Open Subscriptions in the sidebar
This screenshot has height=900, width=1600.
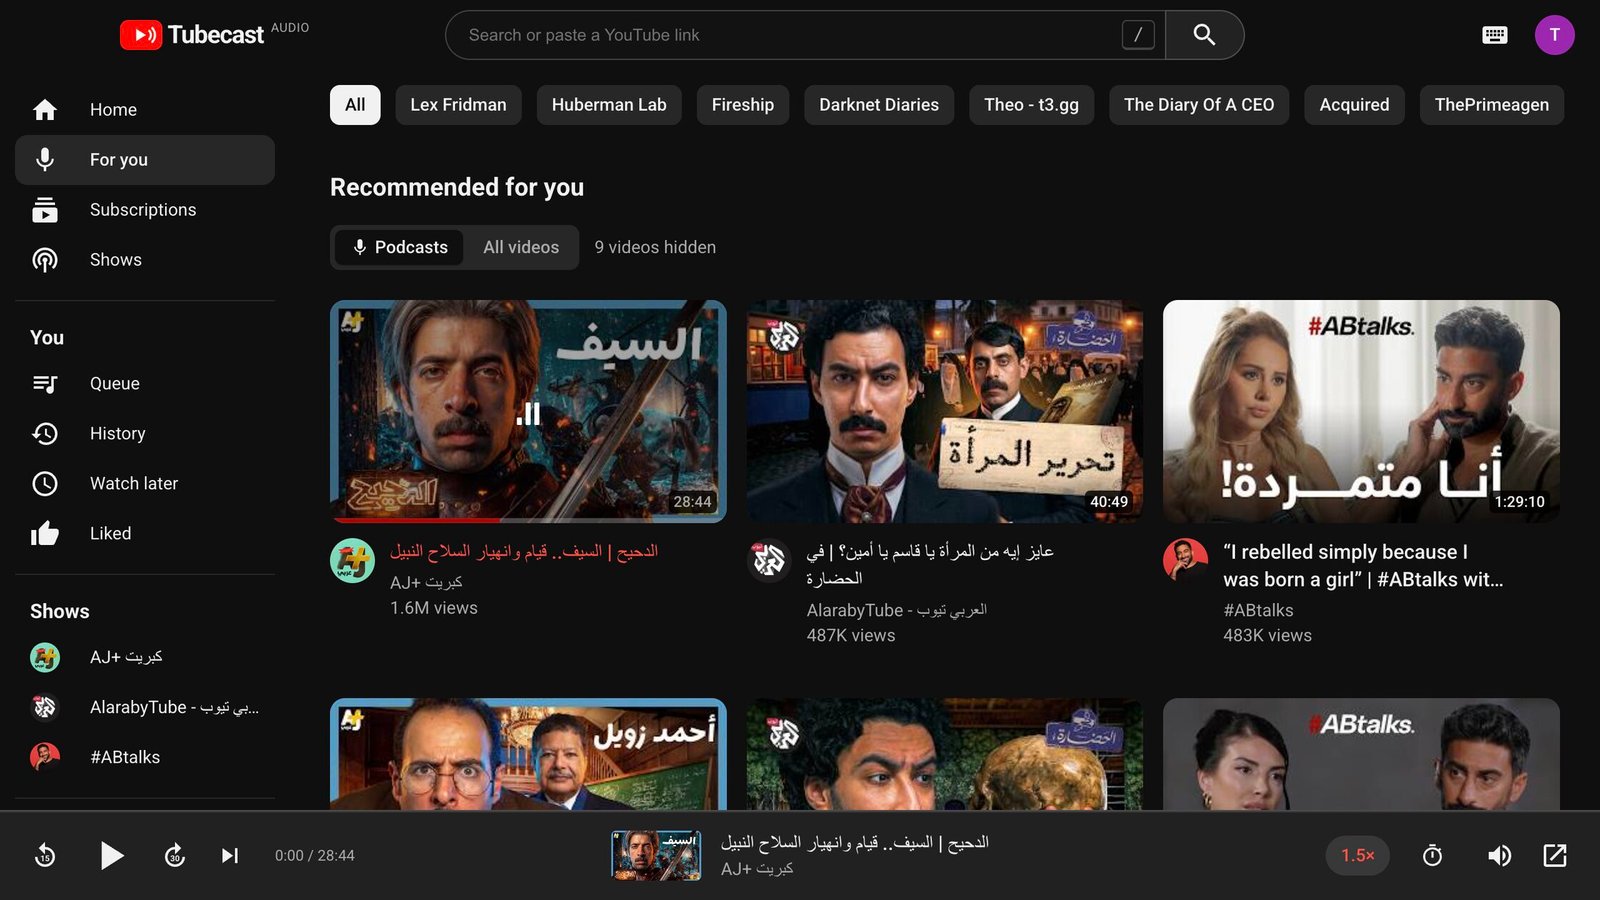pyautogui.click(x=145, y=210)
